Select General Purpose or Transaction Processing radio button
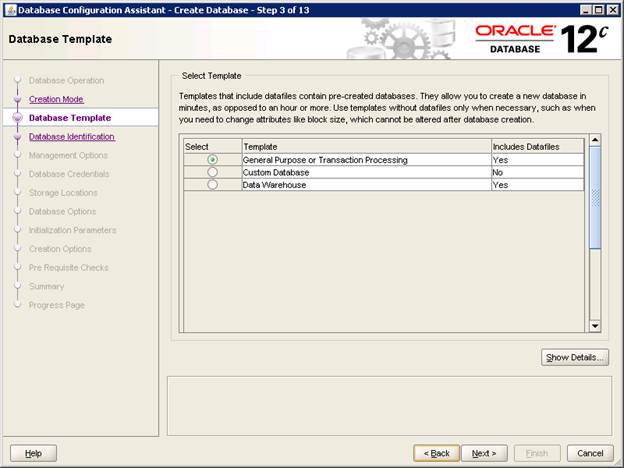Viewport: 624px width, 468px height. click(212, 160)
